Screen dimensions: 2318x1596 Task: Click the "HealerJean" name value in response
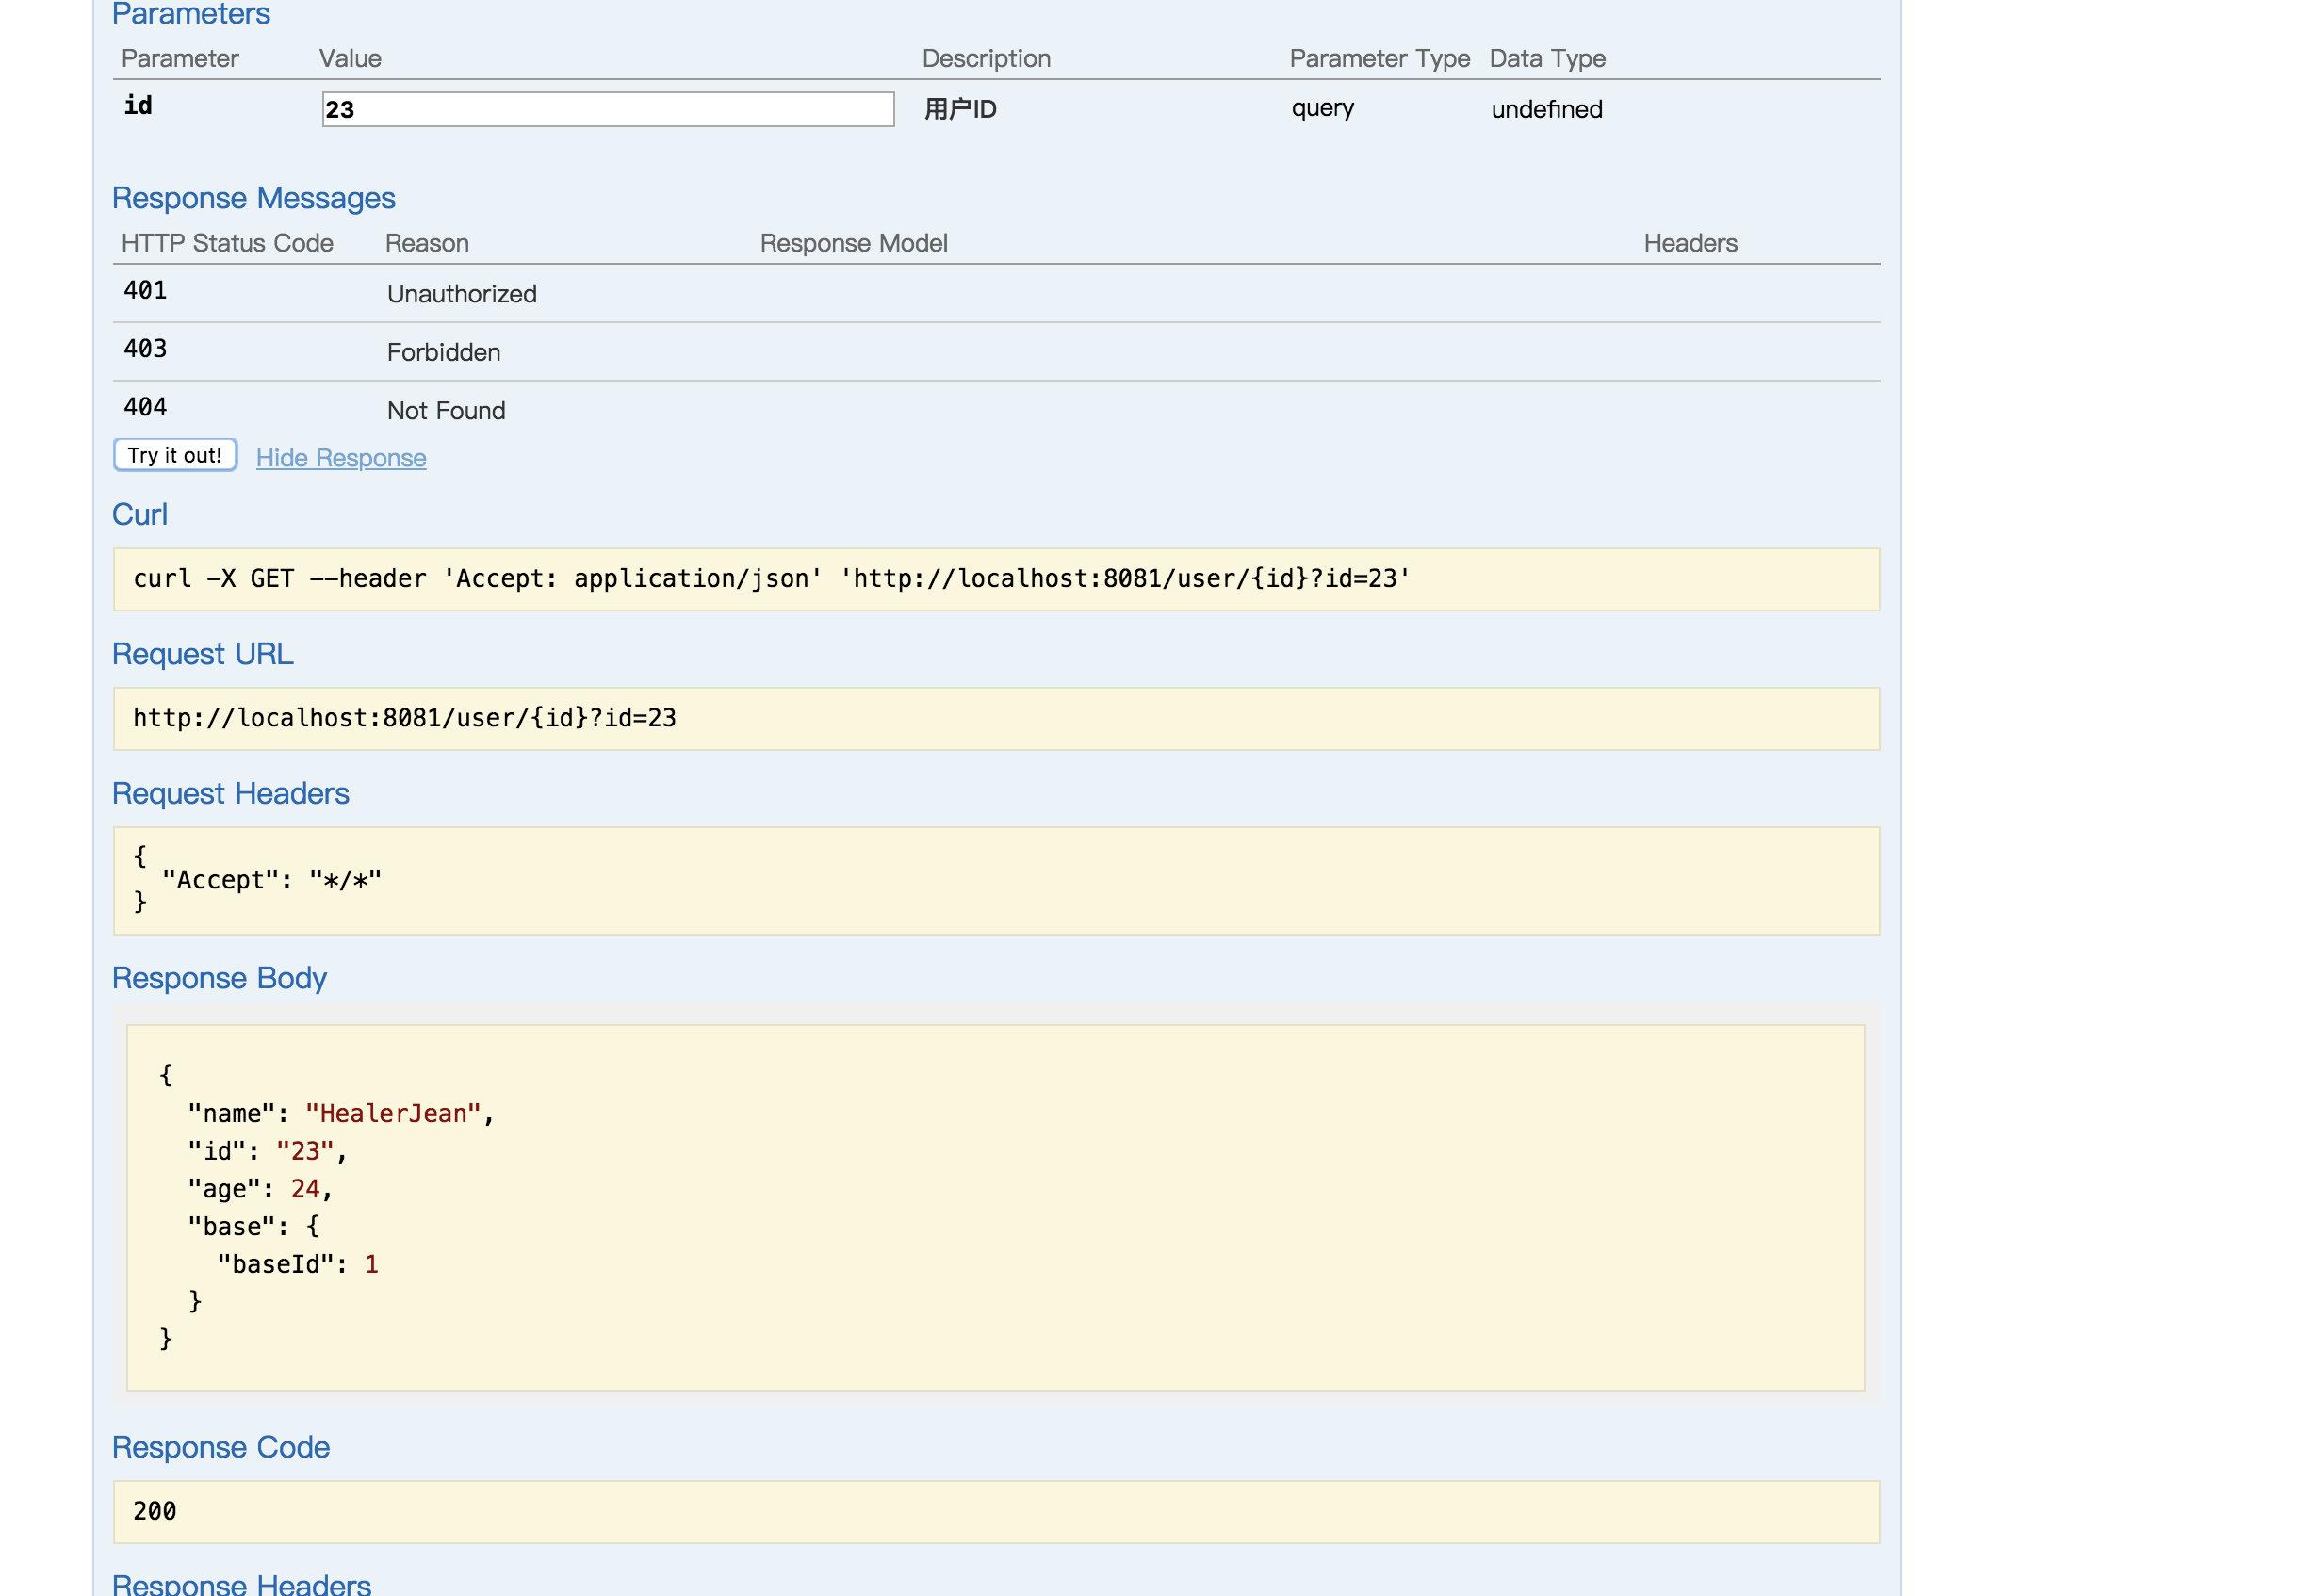[393, 1114]
